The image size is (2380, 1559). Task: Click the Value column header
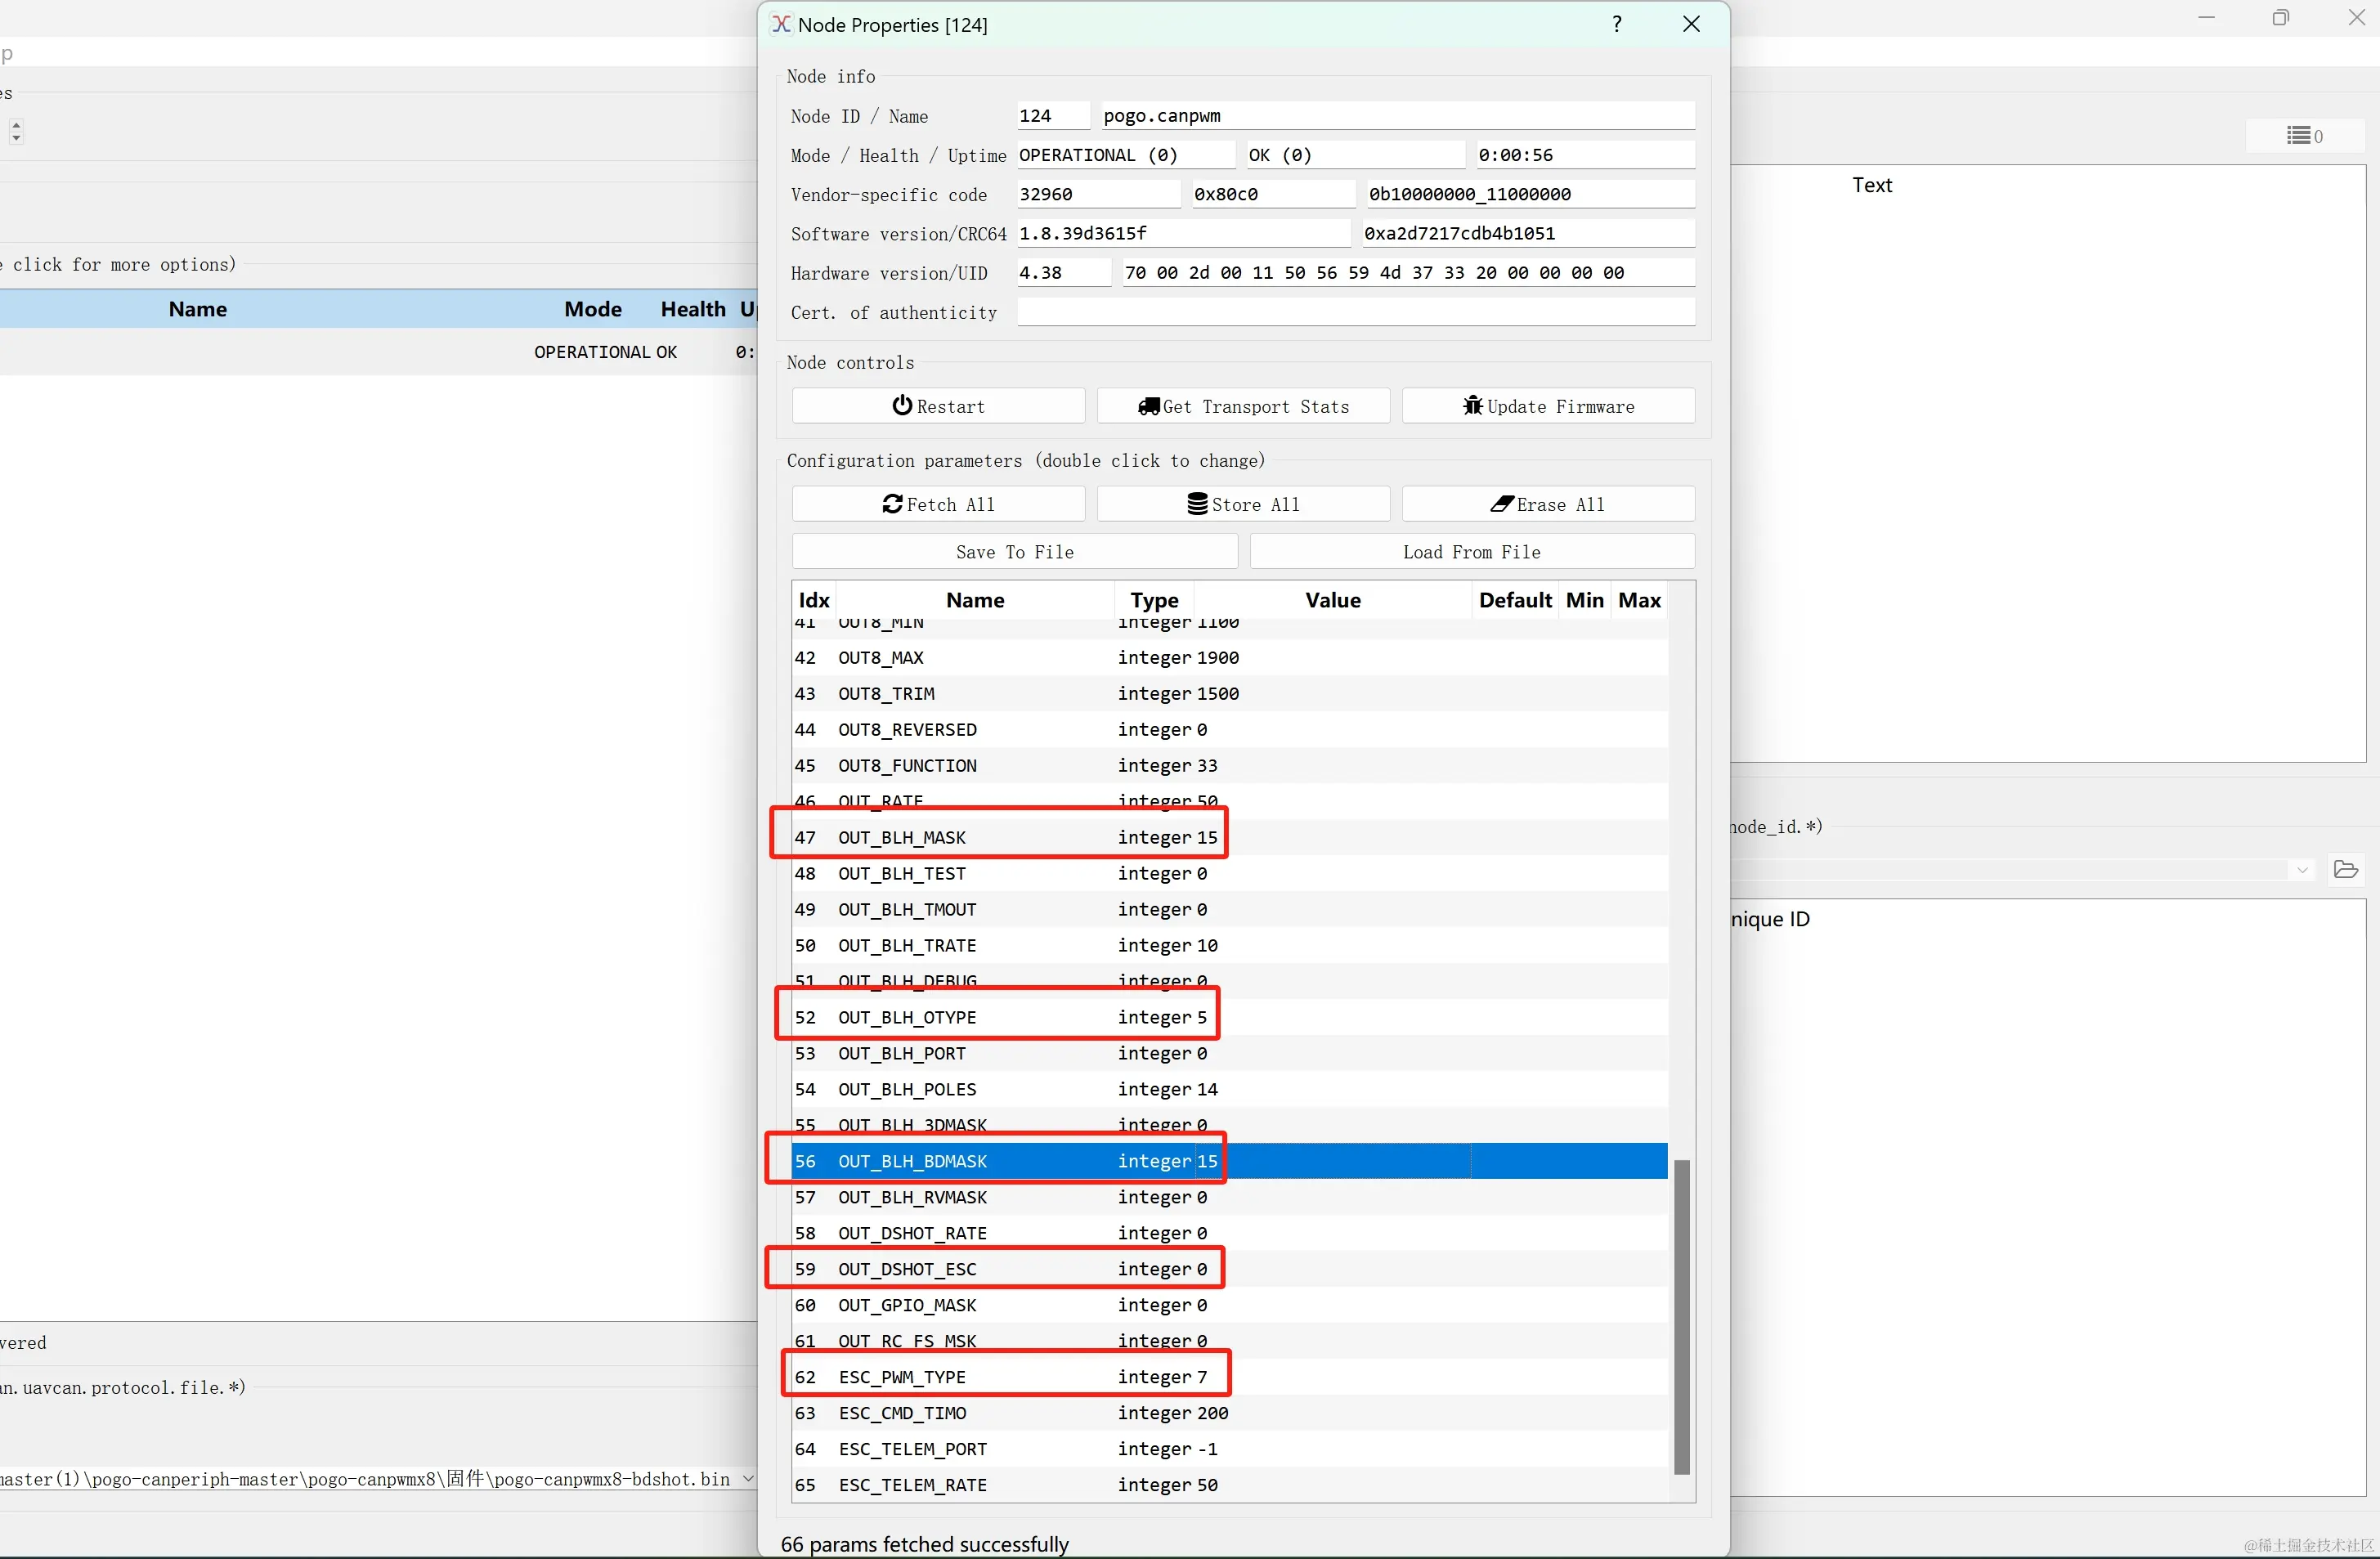pos(1332,600)
